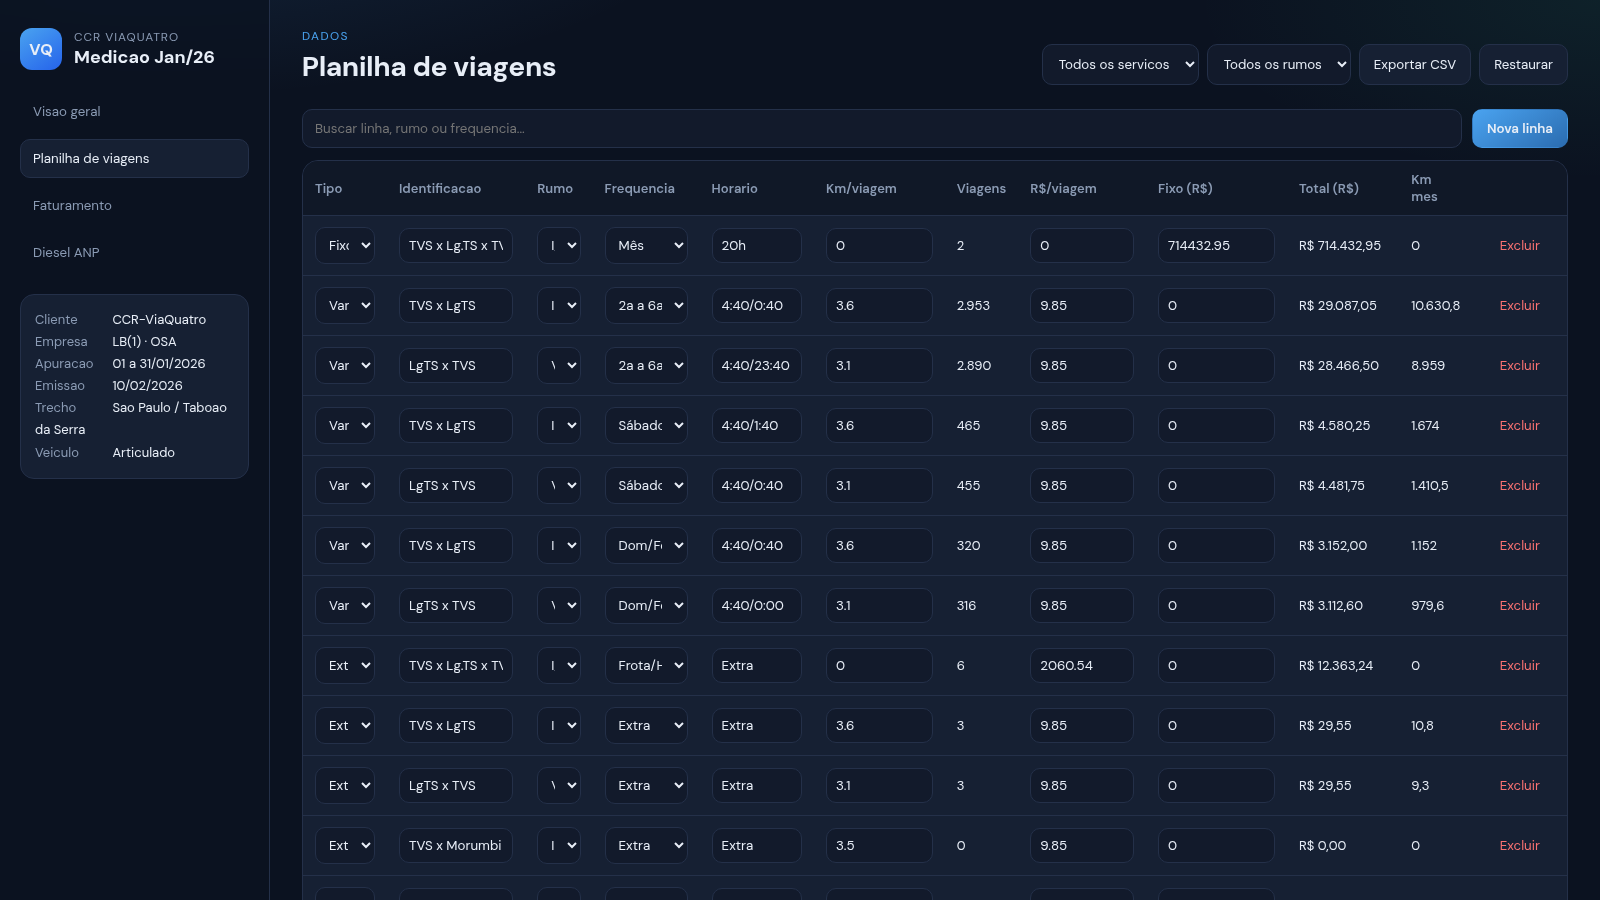Click the Total (R$) column header
1600x900 pixels.
tap(1328, 188)
